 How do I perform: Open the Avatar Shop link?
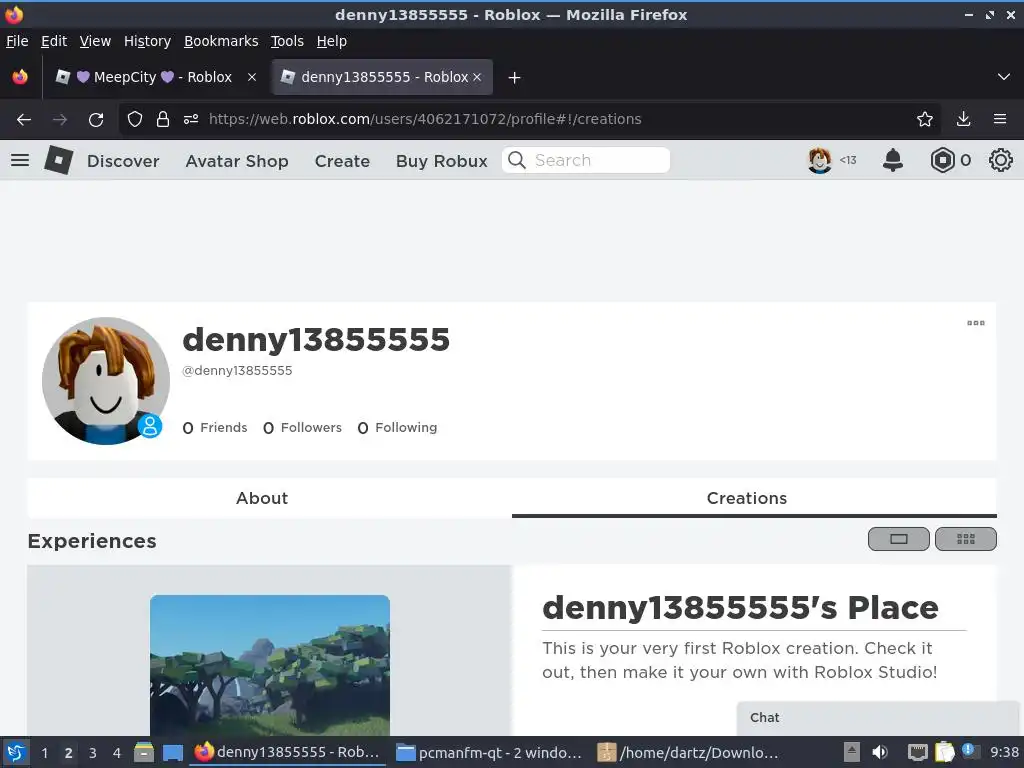(237, 161)
